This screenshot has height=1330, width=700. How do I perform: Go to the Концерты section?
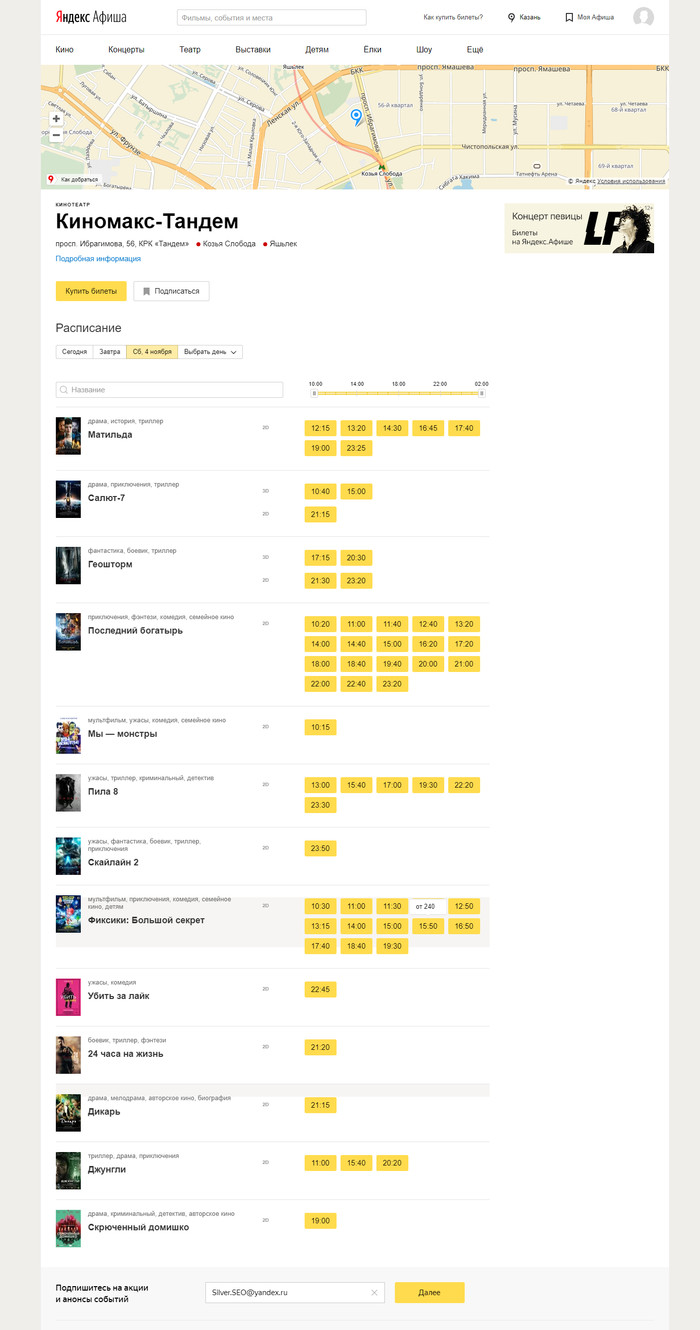click(126, 49)
